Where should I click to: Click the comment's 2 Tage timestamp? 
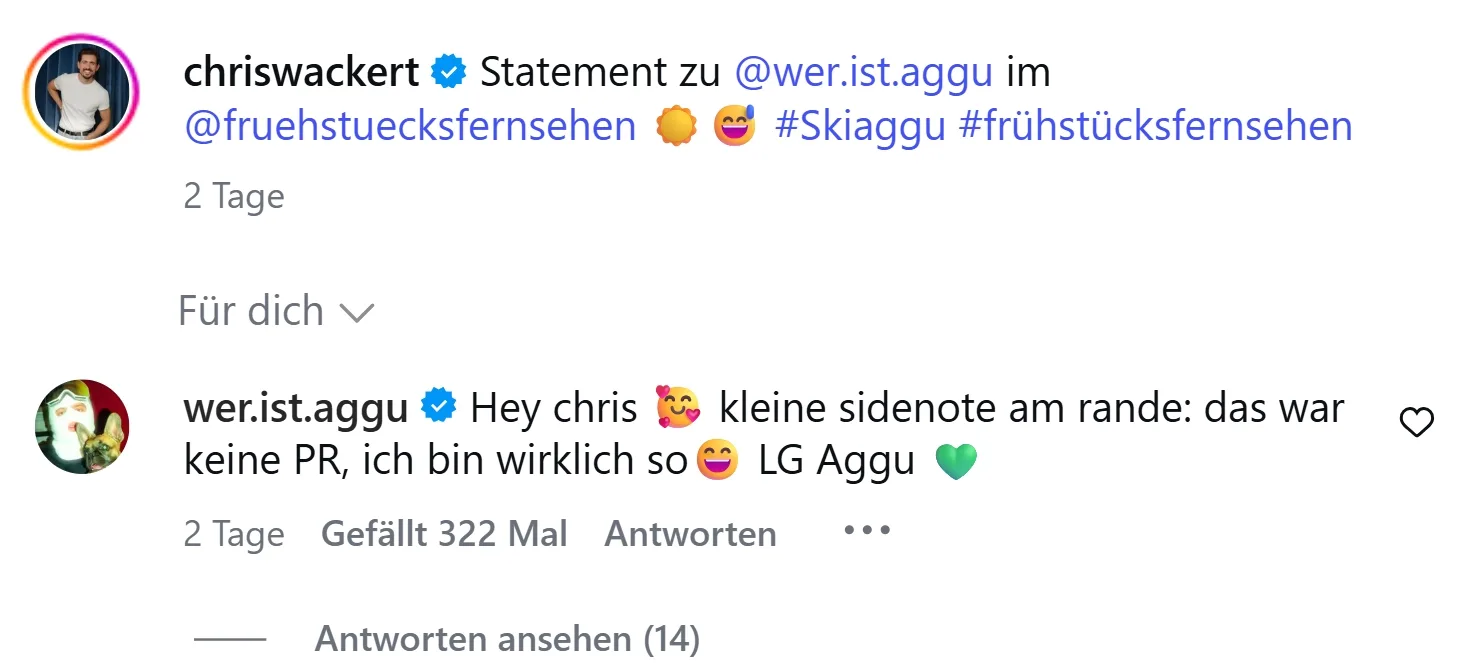point(234,534)
